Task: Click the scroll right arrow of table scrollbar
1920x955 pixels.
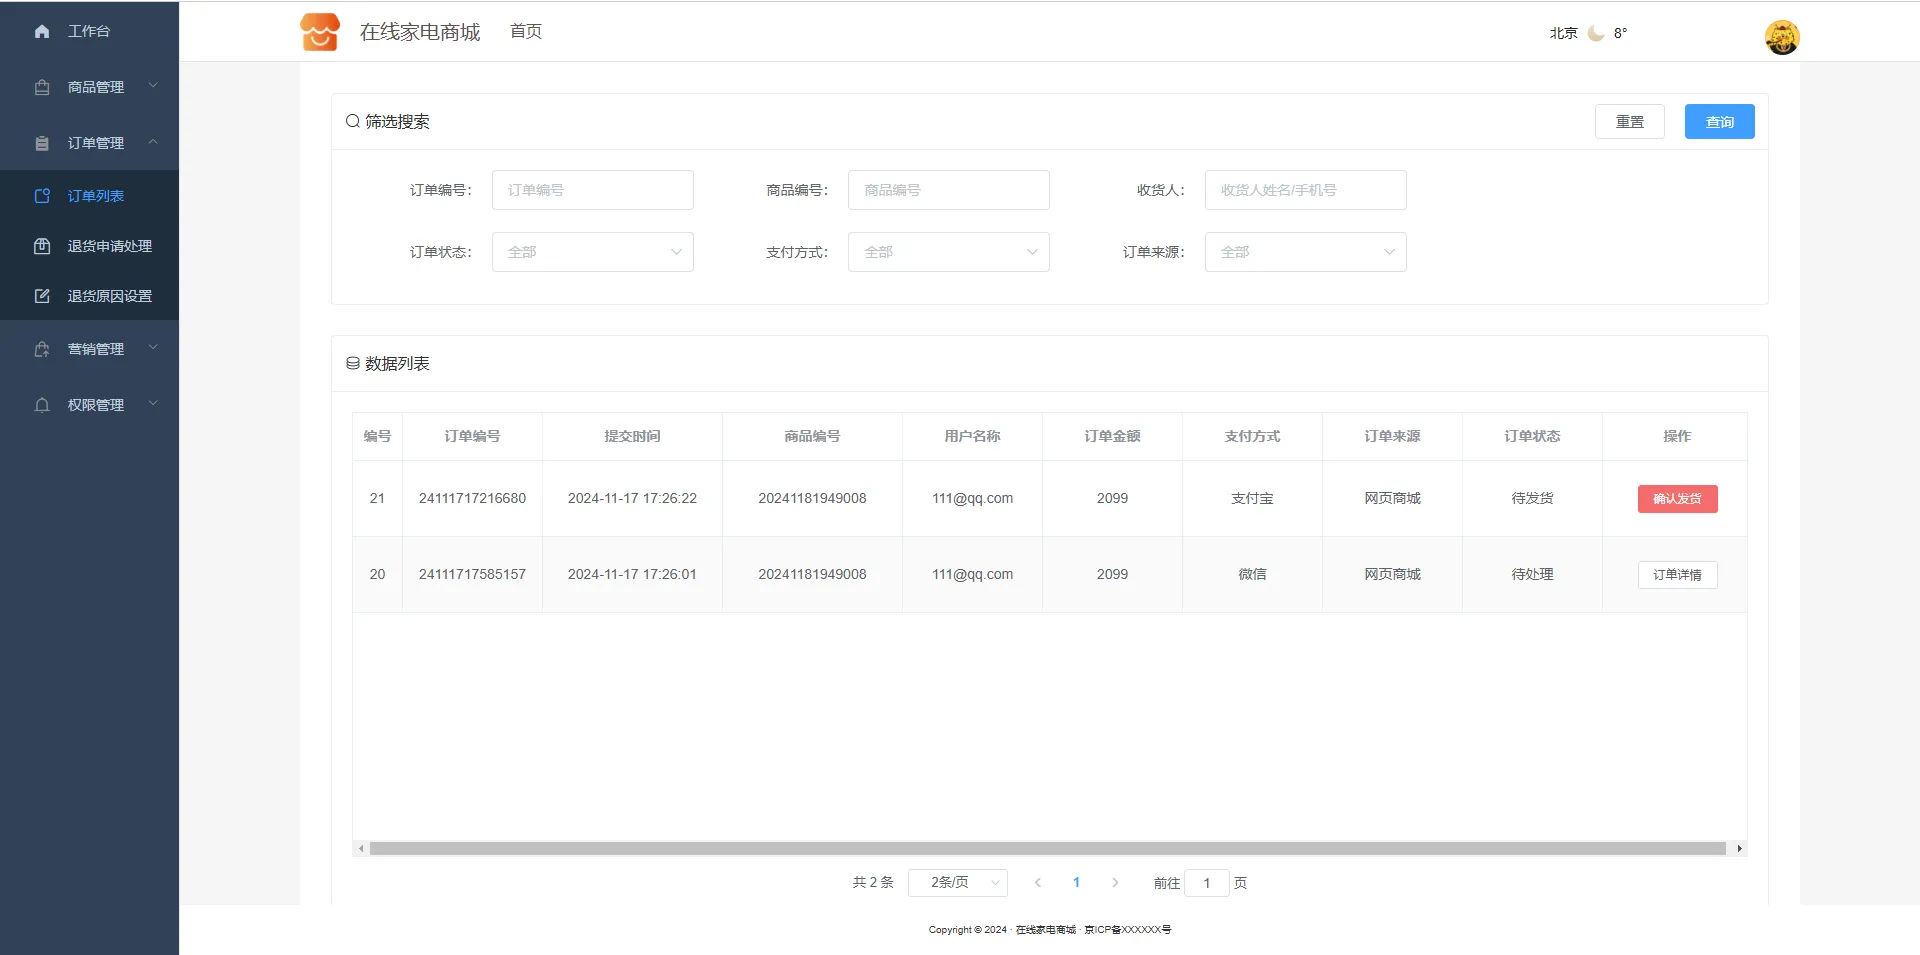Action: pyautogui.click(x=1739, y=849)
